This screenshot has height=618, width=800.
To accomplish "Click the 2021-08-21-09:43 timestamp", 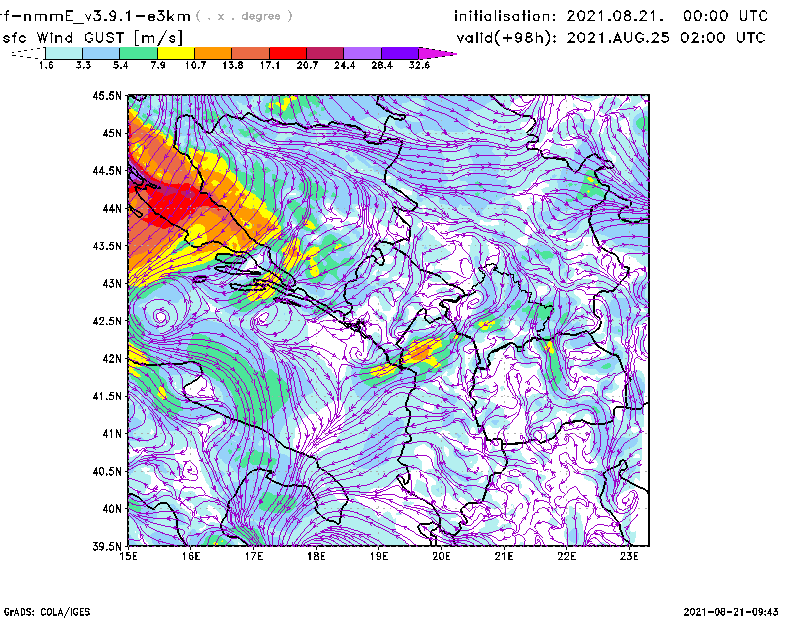I will 738,610.
